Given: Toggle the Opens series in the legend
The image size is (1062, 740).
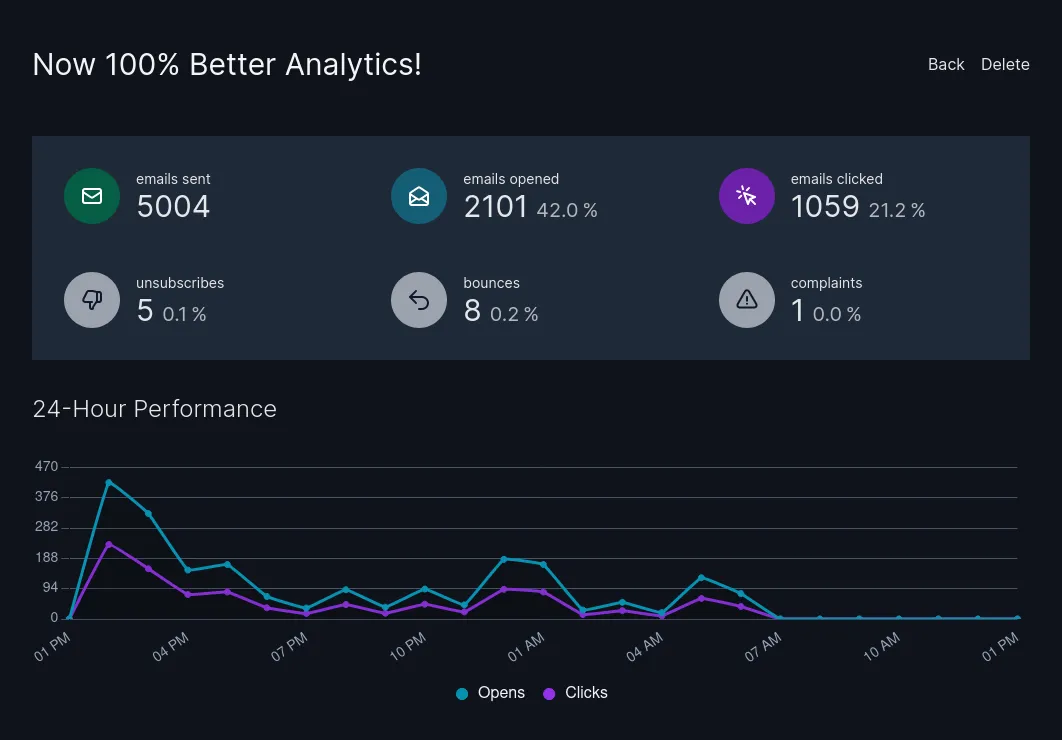Looking at the screenshot, I should [x=490, y=693].
